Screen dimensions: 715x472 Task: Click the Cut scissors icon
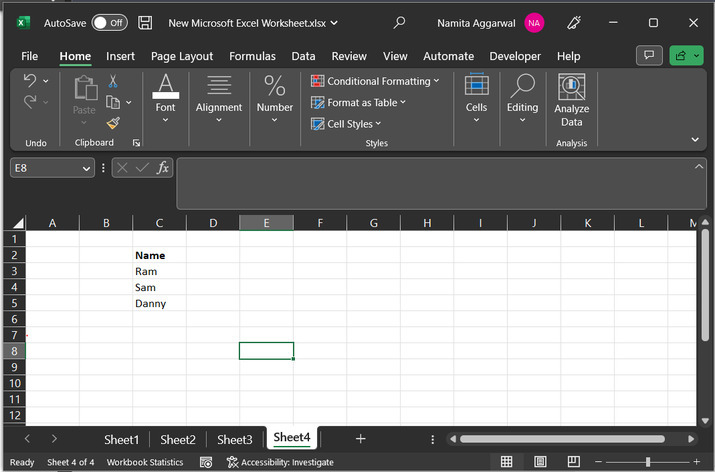point(113,81)
